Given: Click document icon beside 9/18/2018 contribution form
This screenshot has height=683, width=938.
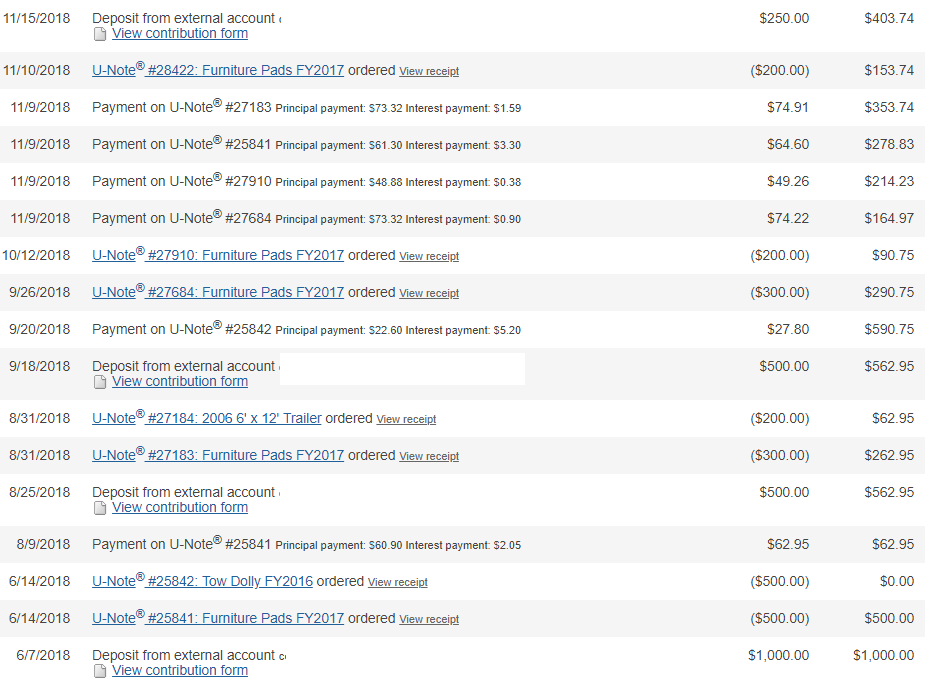Looking at the screenshot, I should tap(100, 382).
